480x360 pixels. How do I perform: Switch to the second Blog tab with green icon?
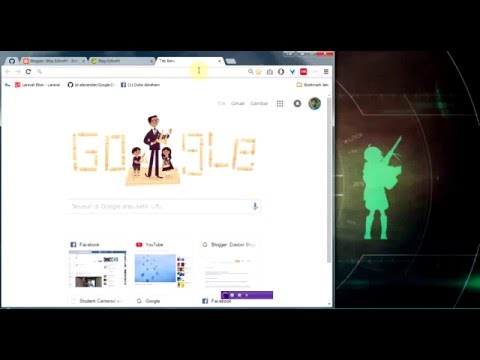[x=122, y=61]
